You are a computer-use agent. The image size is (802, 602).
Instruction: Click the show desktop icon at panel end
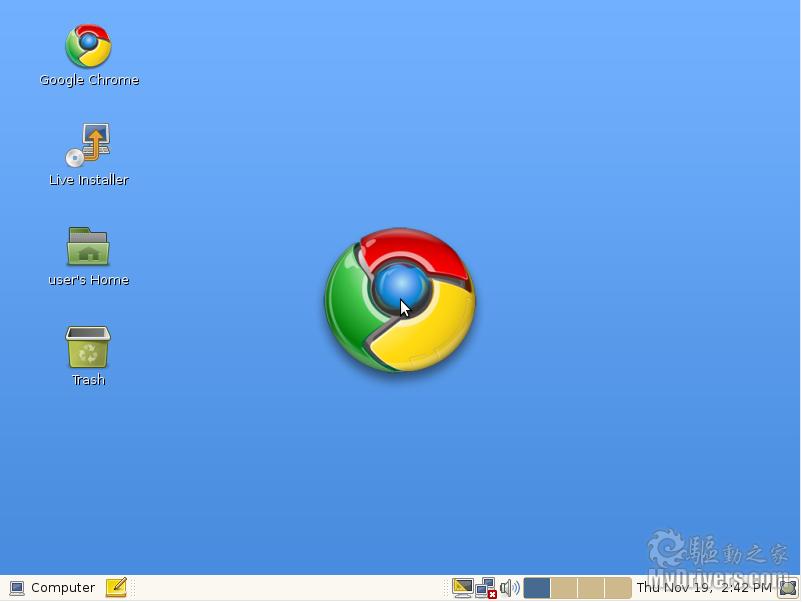coord(789,588)
